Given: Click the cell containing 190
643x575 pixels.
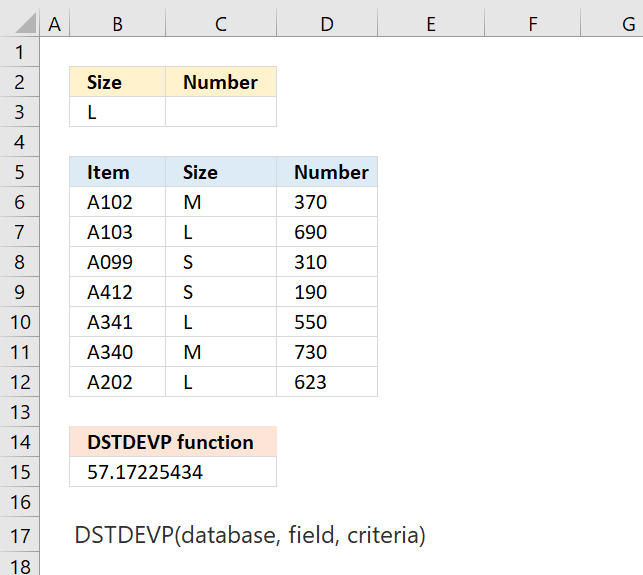Looking at the screenshot, I should point(327,292).
